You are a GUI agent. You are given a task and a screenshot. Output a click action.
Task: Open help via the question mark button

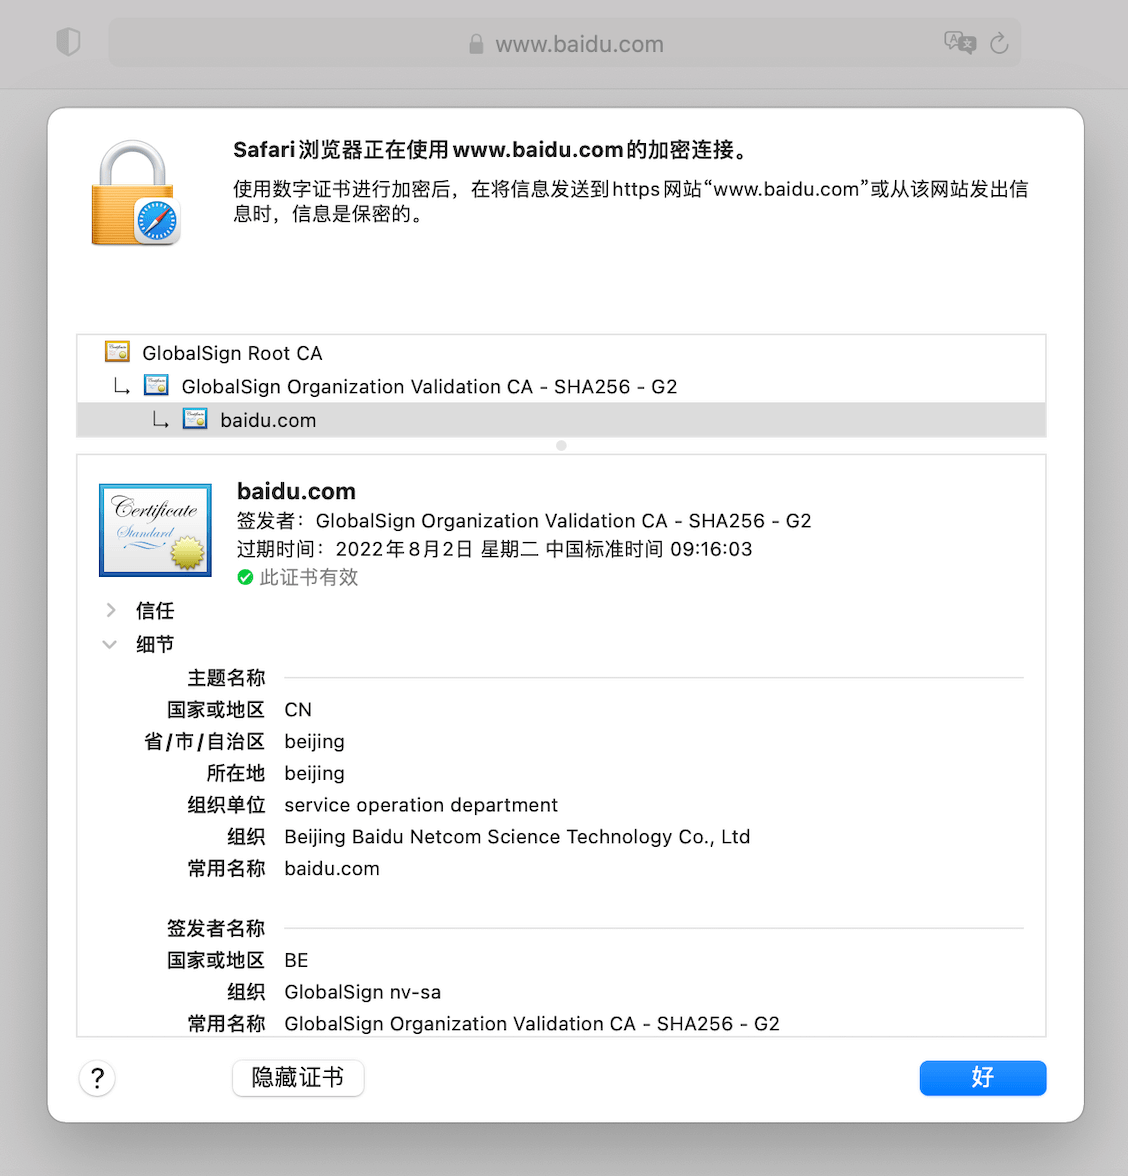tap(97, 1078)
